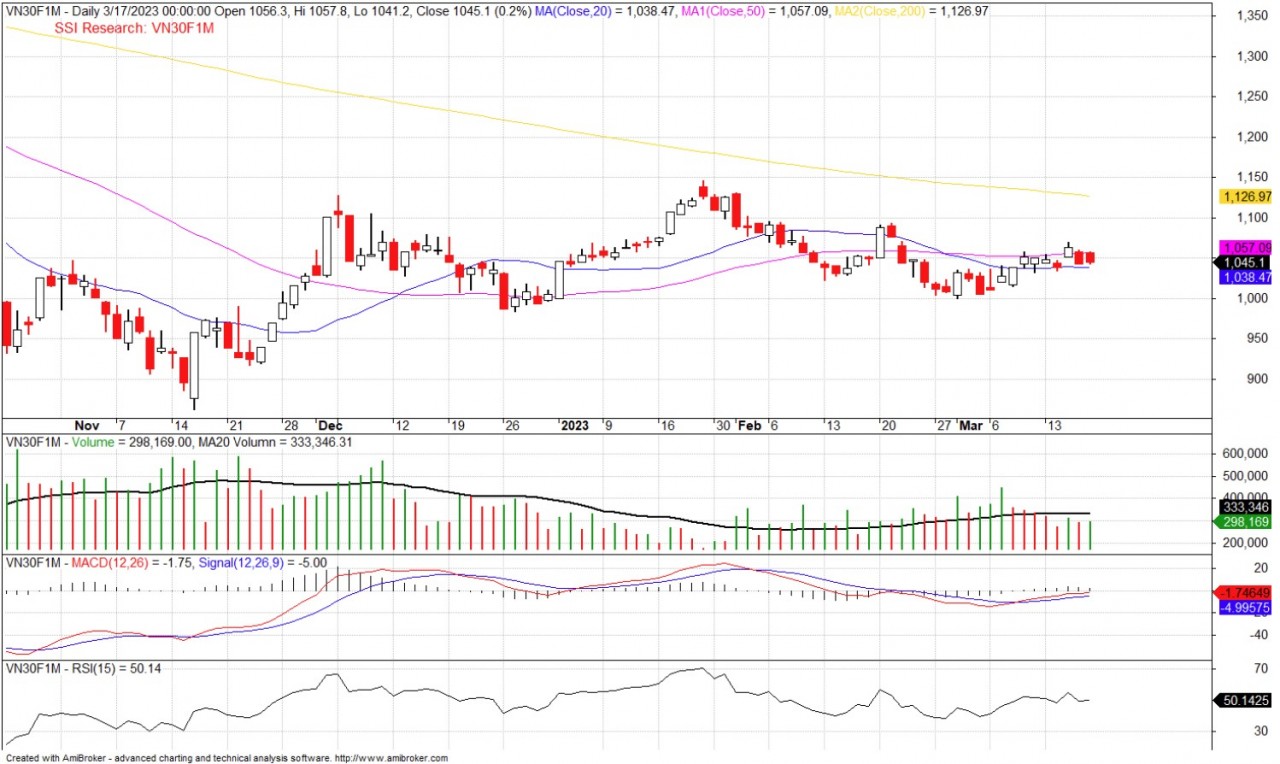This screenshot has width=1280, height=764.
Task: Click the 950 price axis value
Action: [1256, 338]
